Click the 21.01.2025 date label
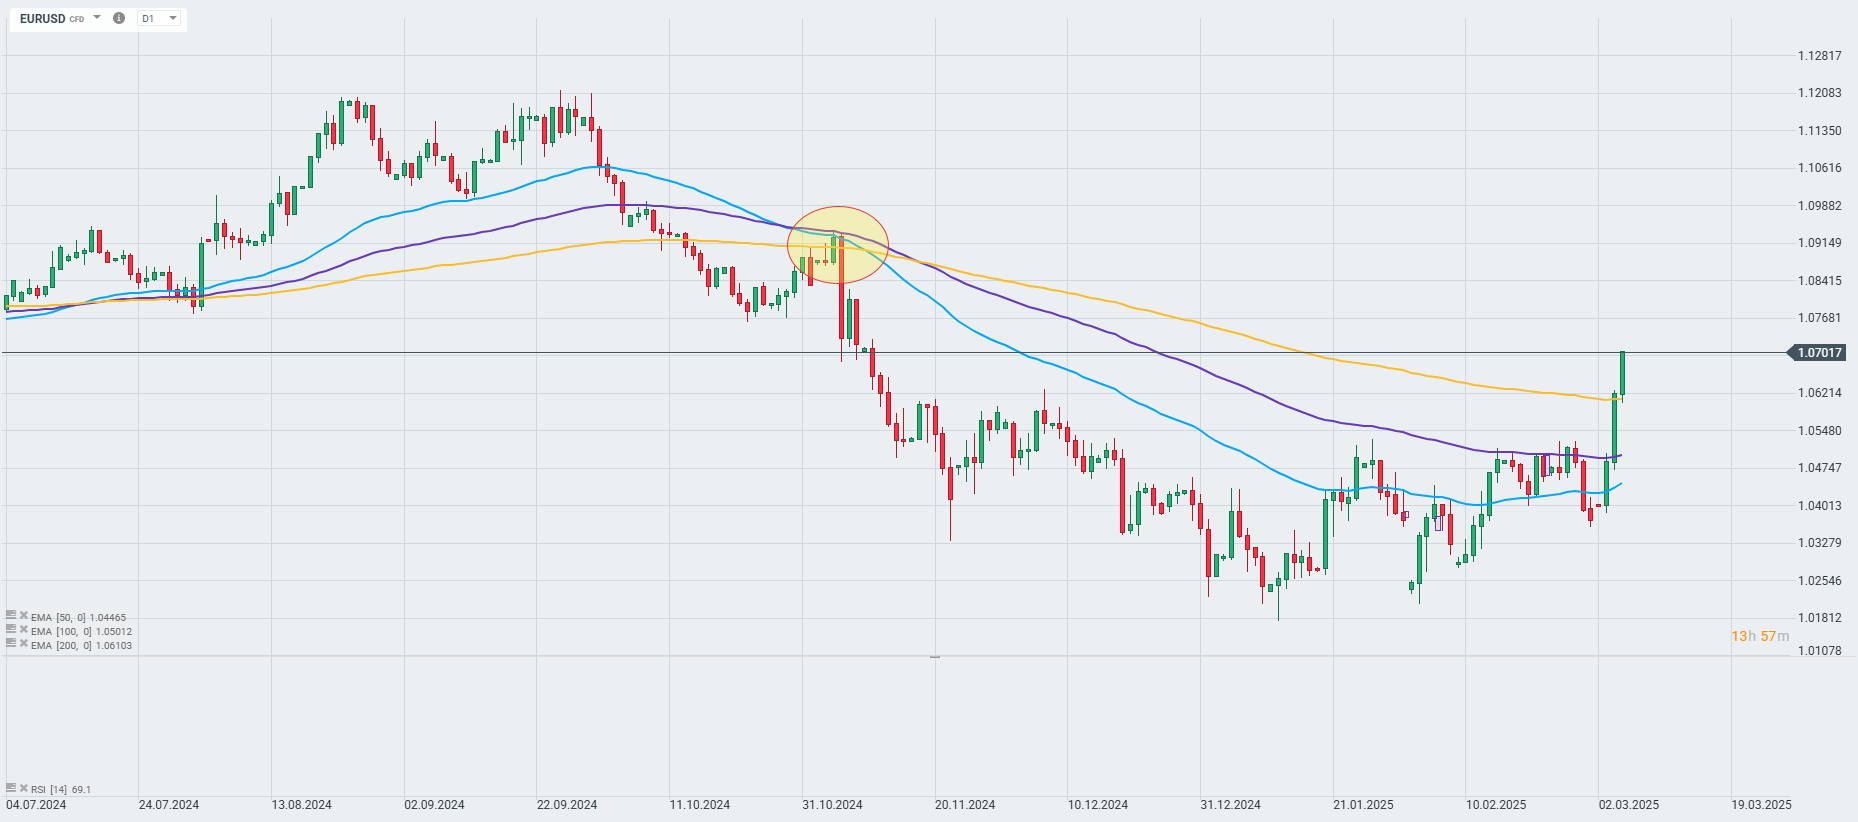The width and height of the screenshot is (1858, 822). [x=1363, y=805]
